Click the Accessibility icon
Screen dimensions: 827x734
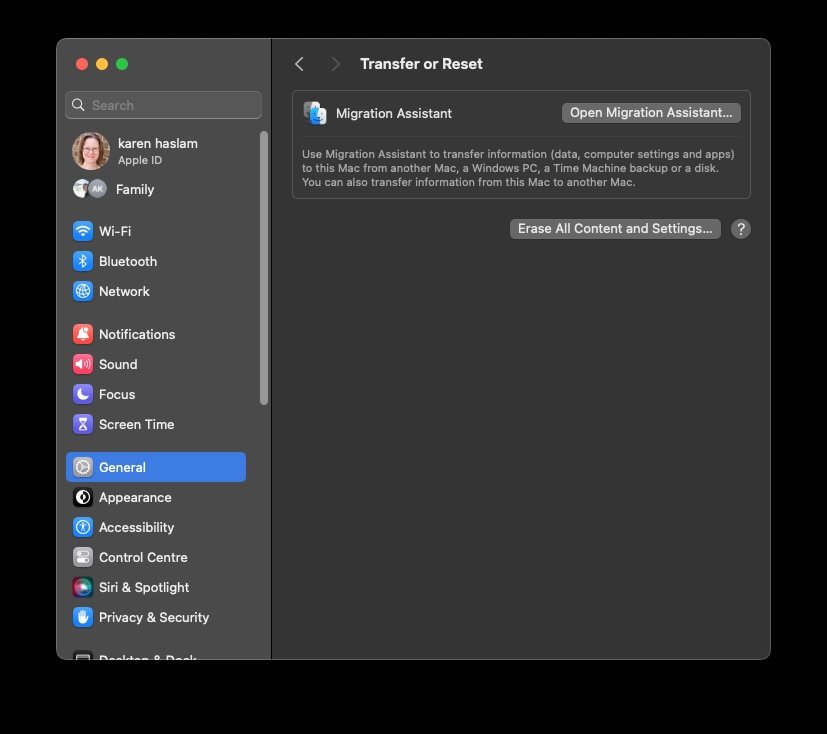click(83, 527)
